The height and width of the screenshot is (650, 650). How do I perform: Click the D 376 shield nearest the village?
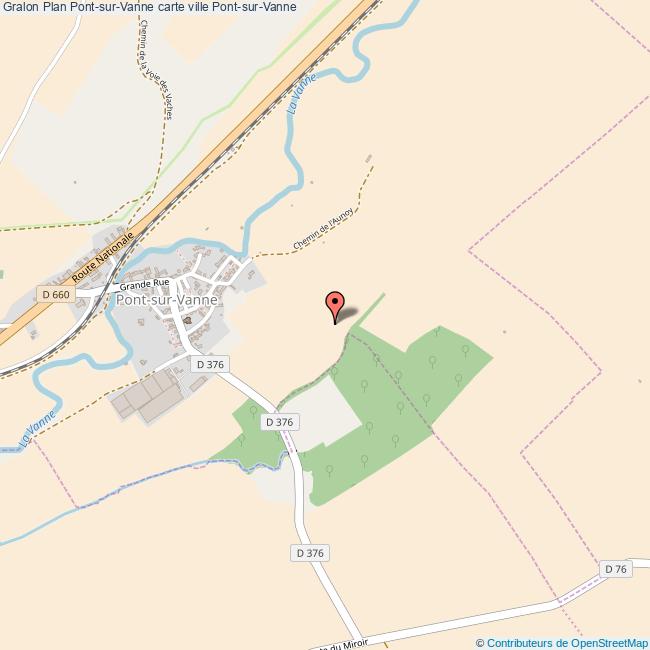point(210,364)
